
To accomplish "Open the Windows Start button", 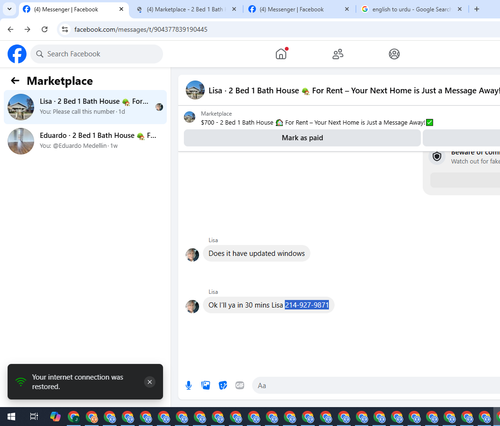I will 11,417.
